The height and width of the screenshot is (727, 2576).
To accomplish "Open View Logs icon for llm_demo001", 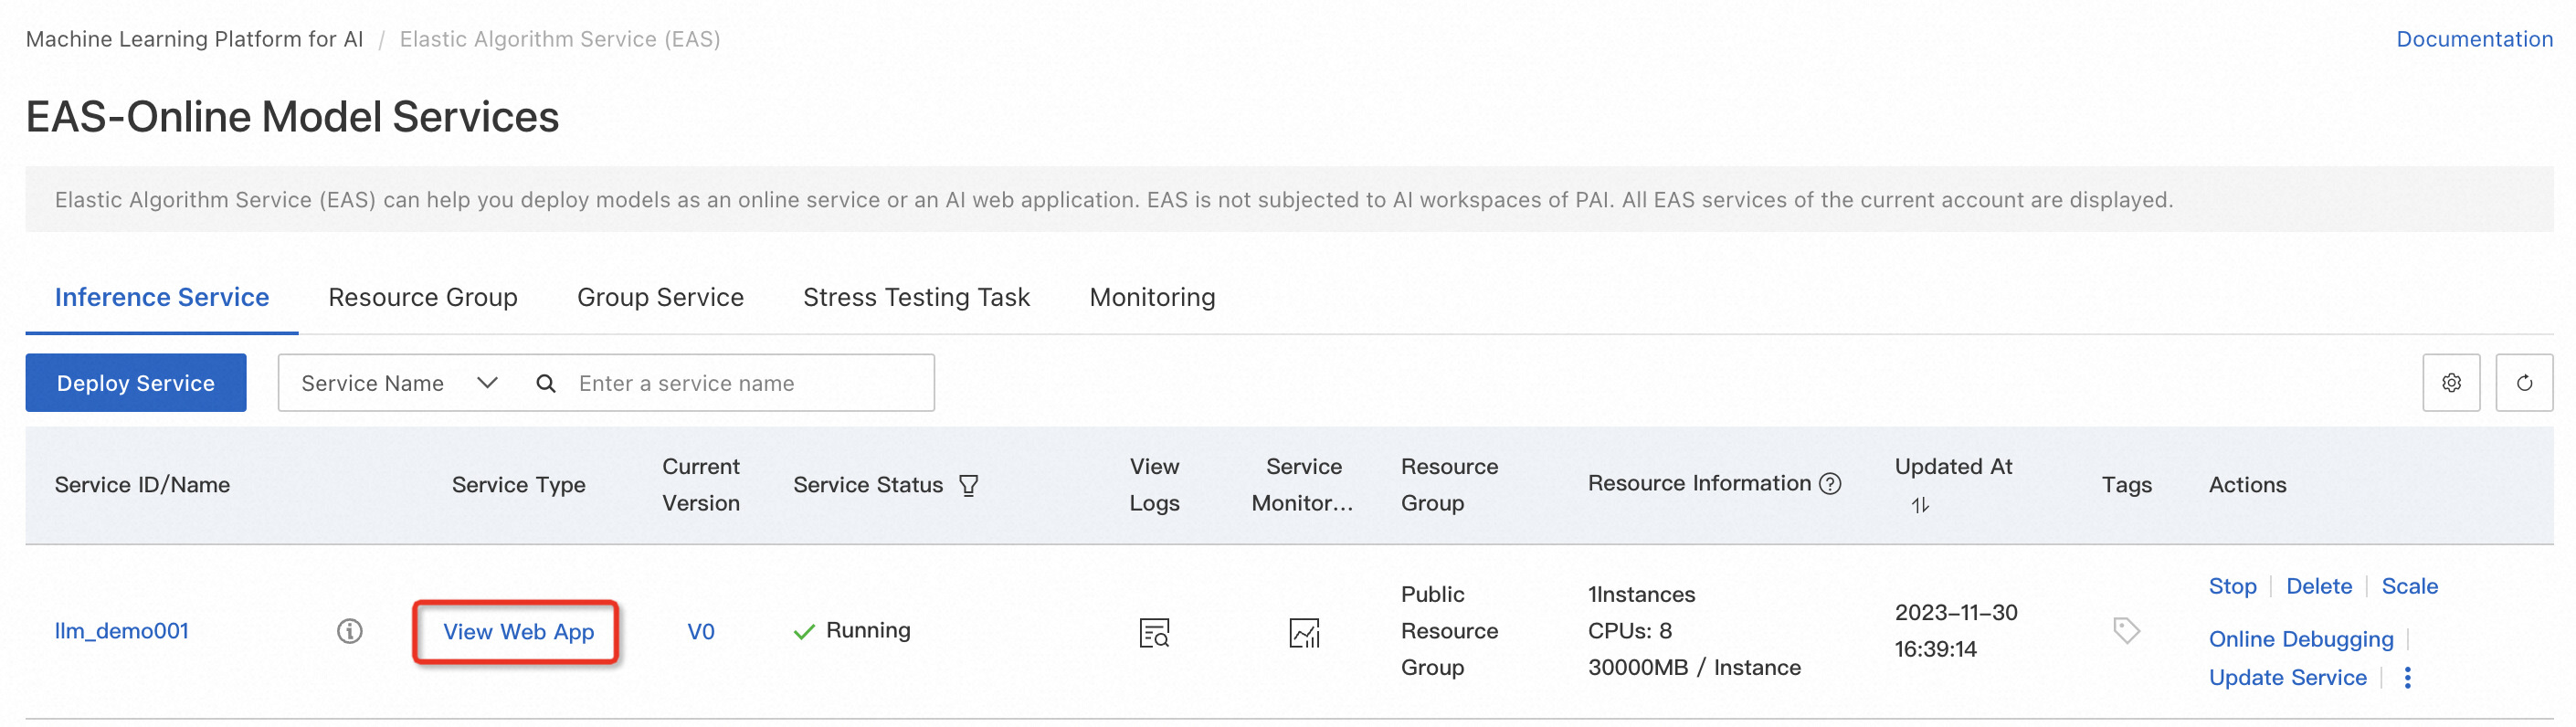I will pyautogui.click(x=1154, y=632).
